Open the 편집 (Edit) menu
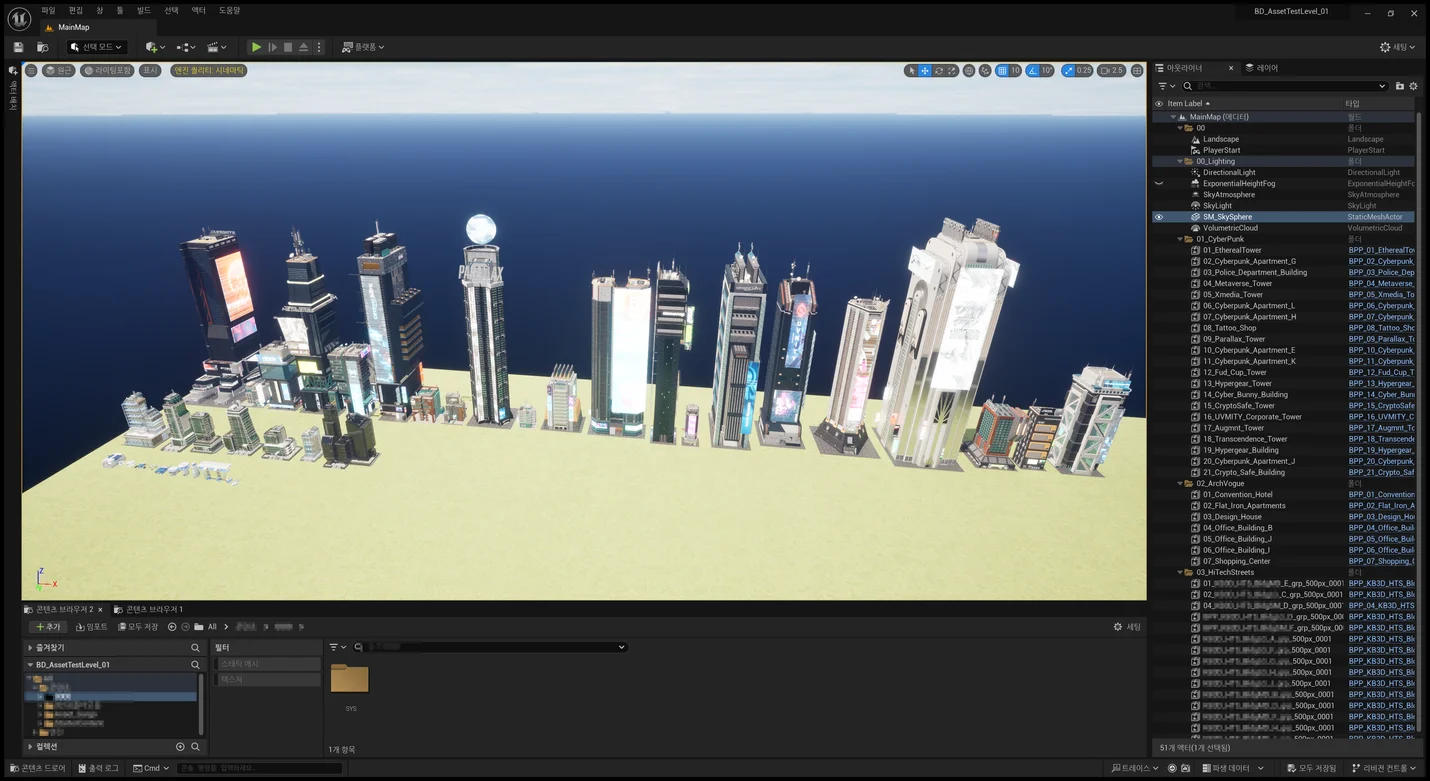The image size is (1430, 781). pyautogui.click(x=76, y=10)
